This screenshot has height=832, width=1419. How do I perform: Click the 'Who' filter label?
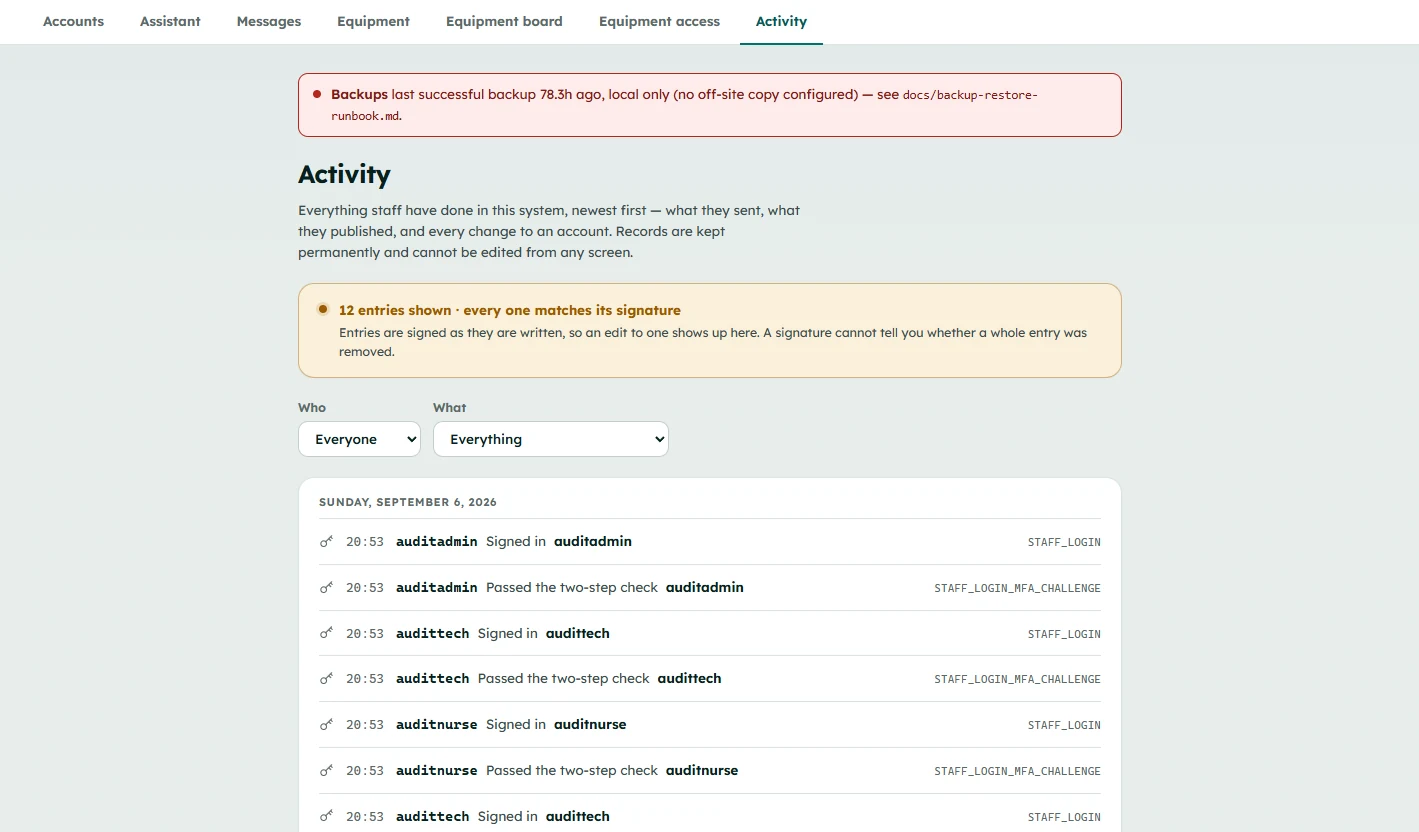pyautogui.click(x=312, y=407)
